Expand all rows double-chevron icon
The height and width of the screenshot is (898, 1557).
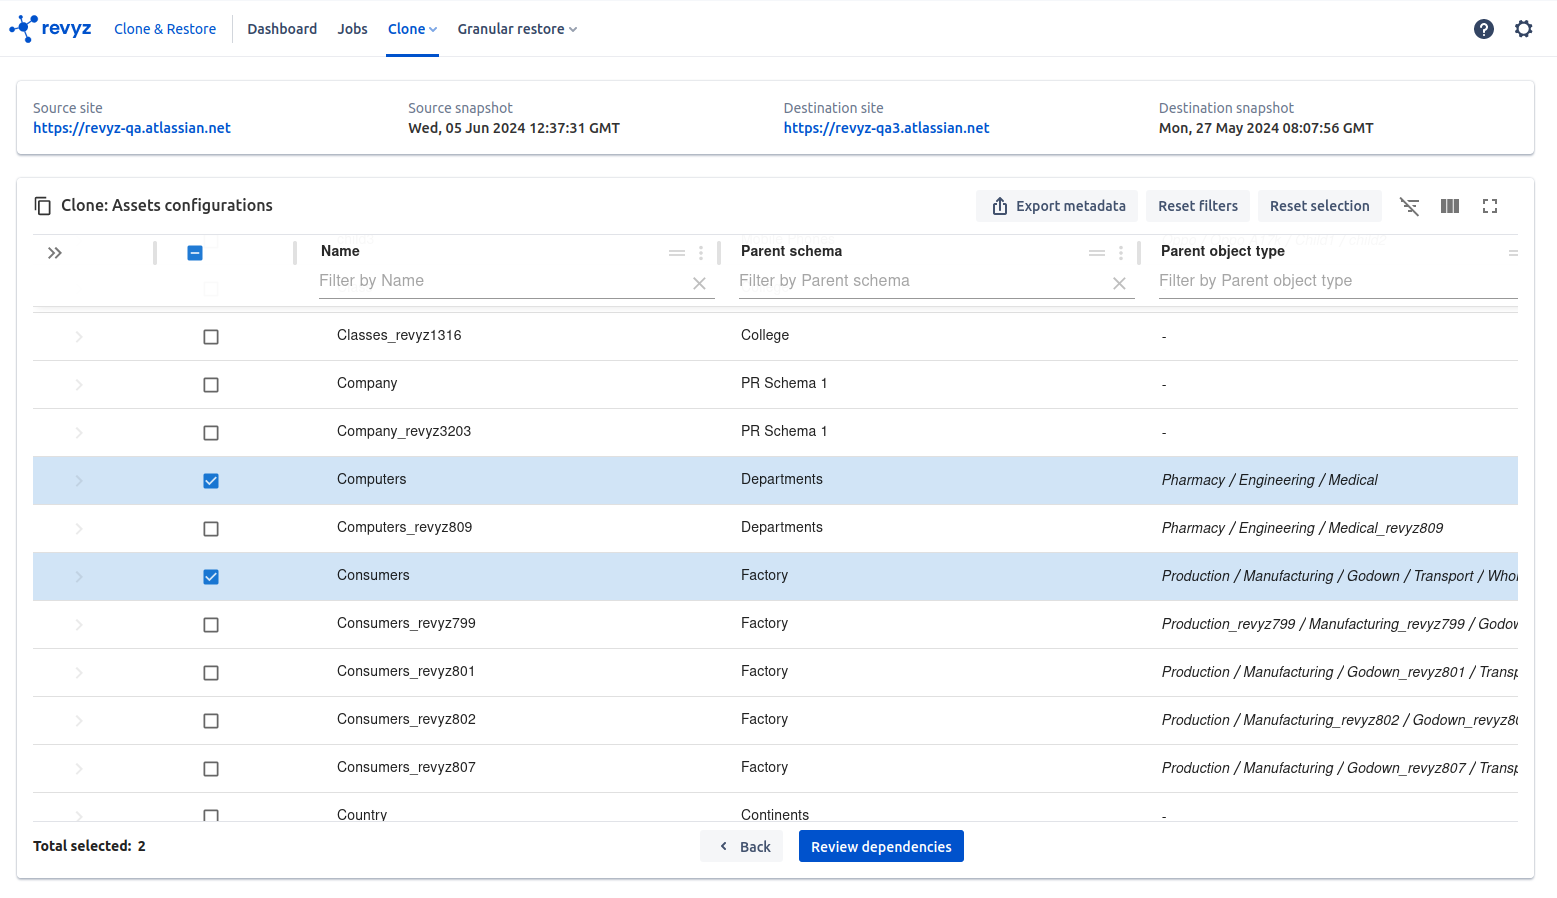55,253
